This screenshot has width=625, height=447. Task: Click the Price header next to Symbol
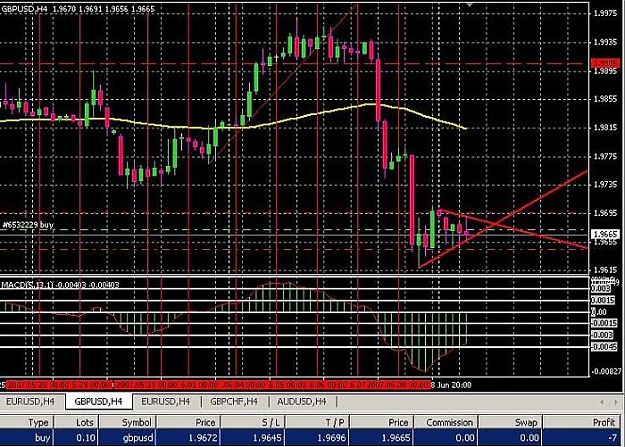[x=189, y=422]
